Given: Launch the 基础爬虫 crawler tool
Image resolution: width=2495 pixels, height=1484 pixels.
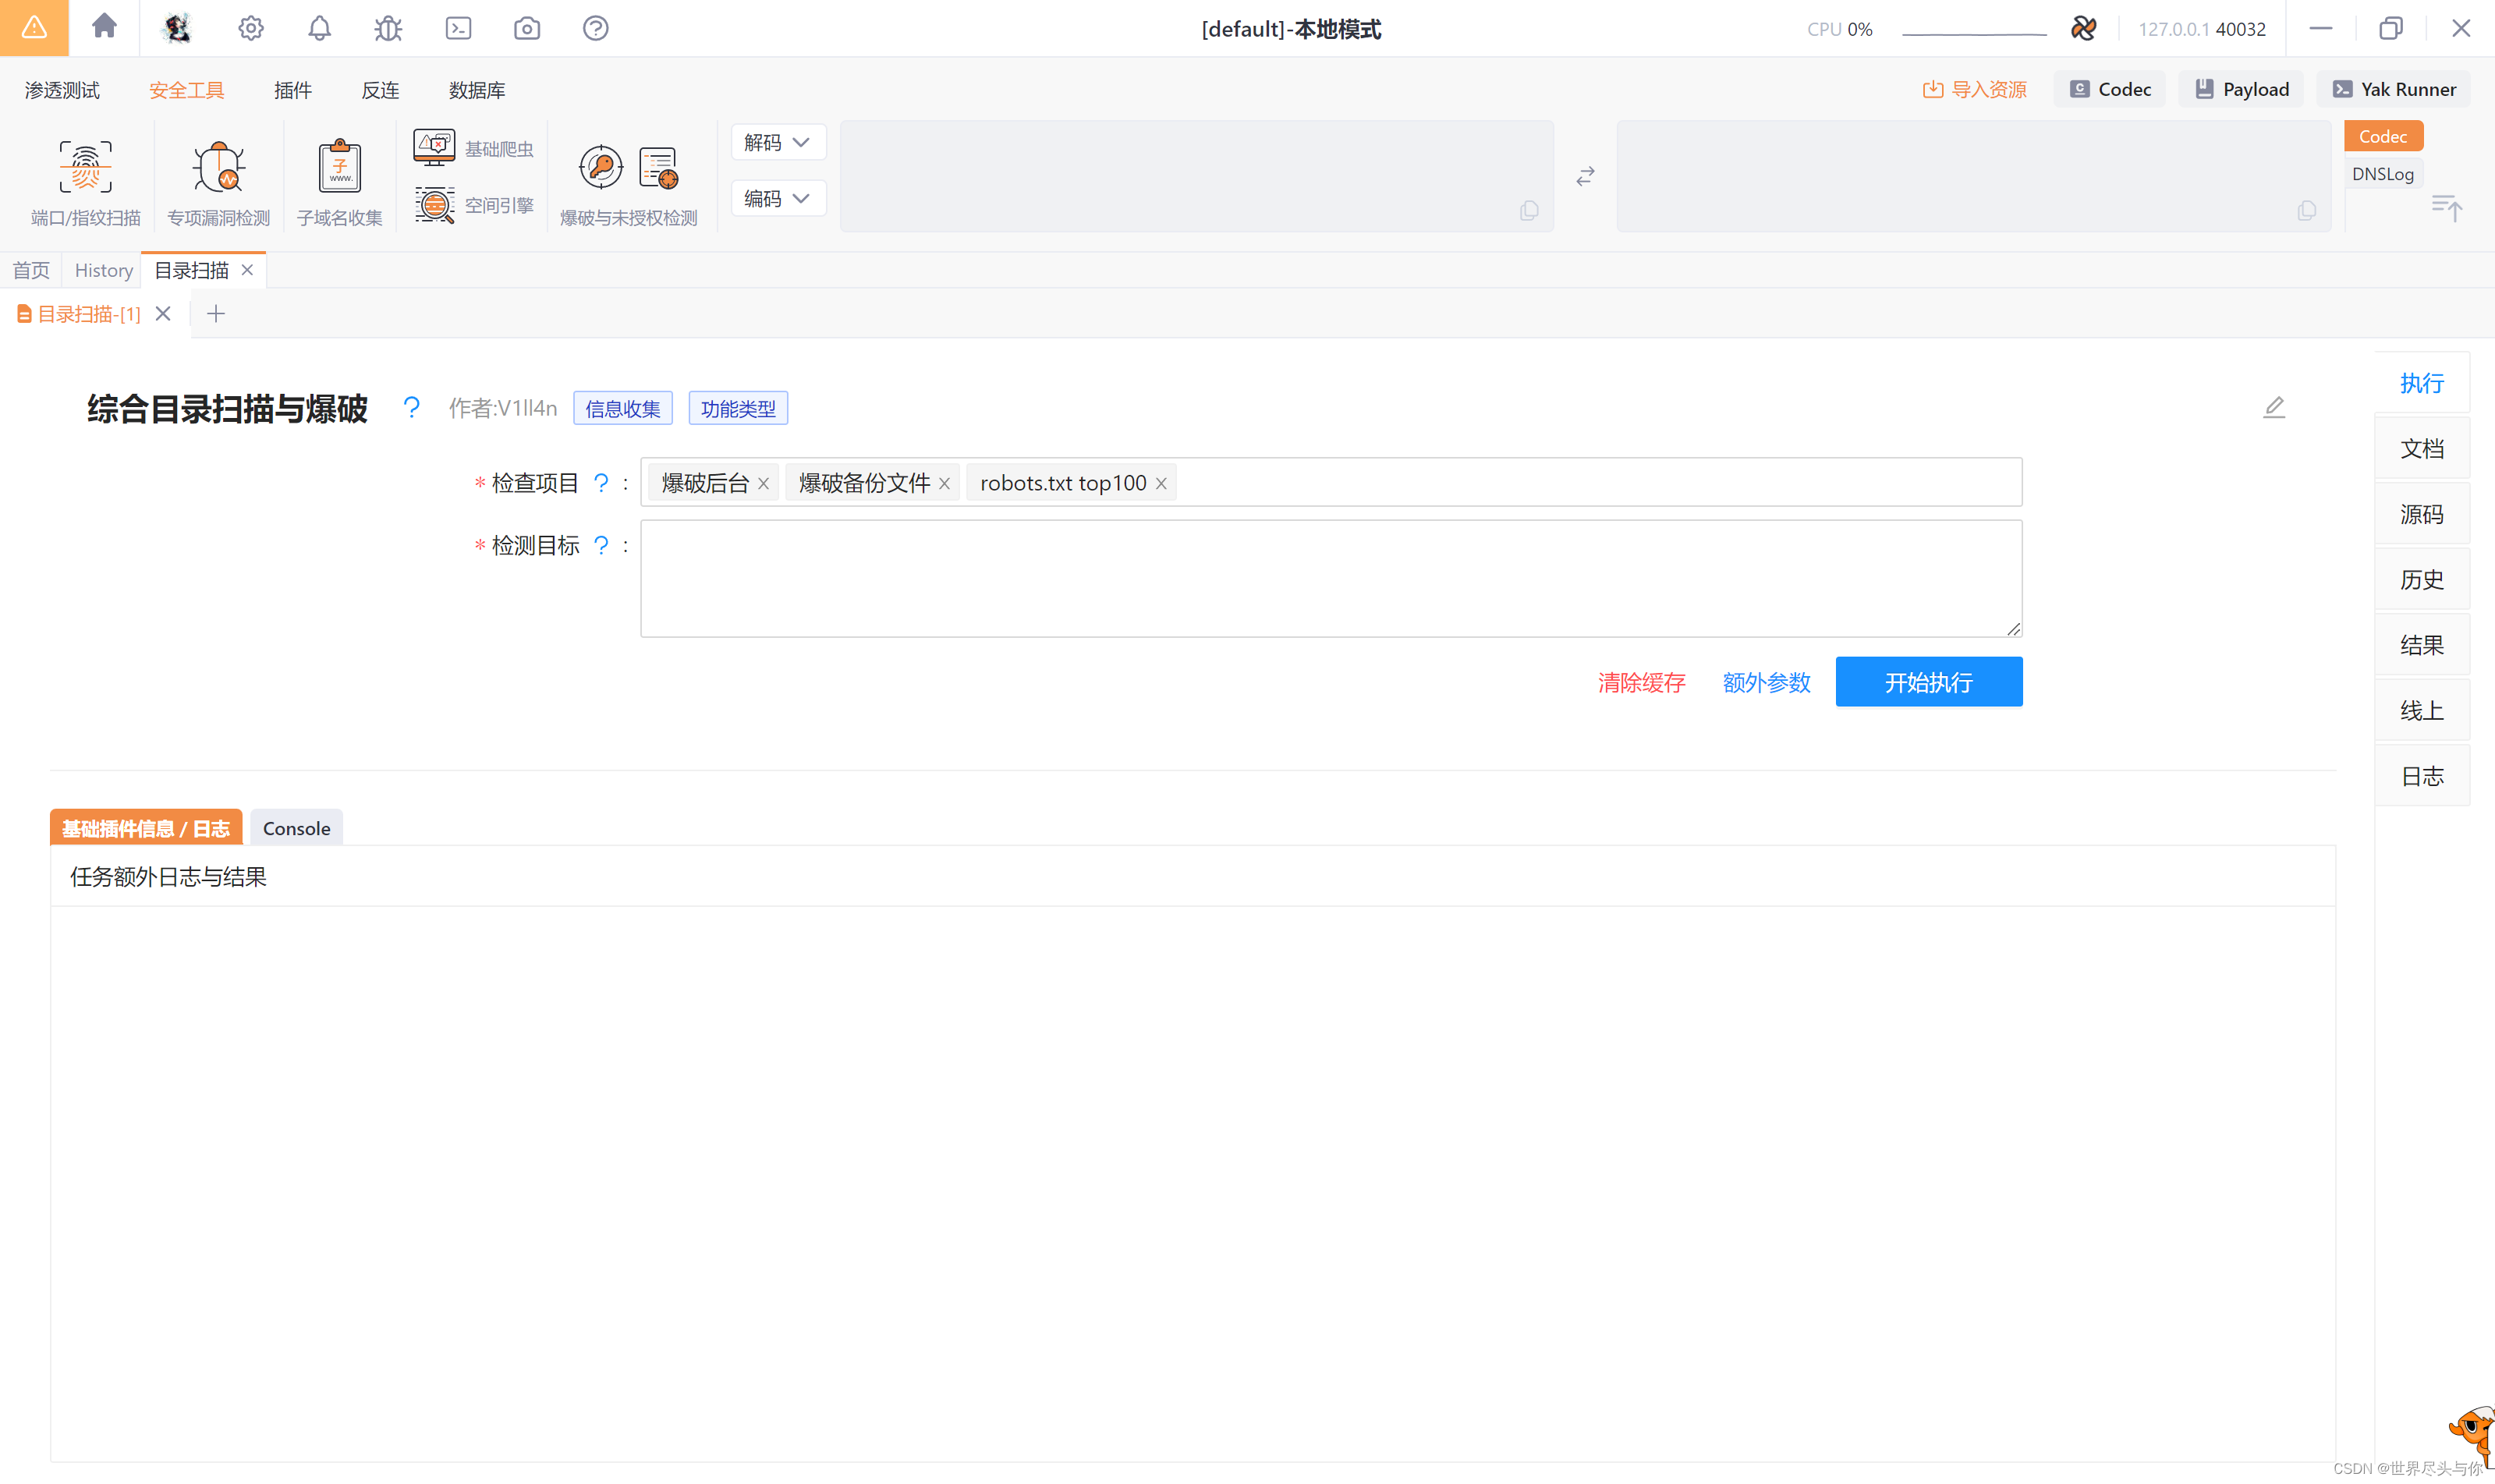Looking at the screenshot, I should pos(474,148).
